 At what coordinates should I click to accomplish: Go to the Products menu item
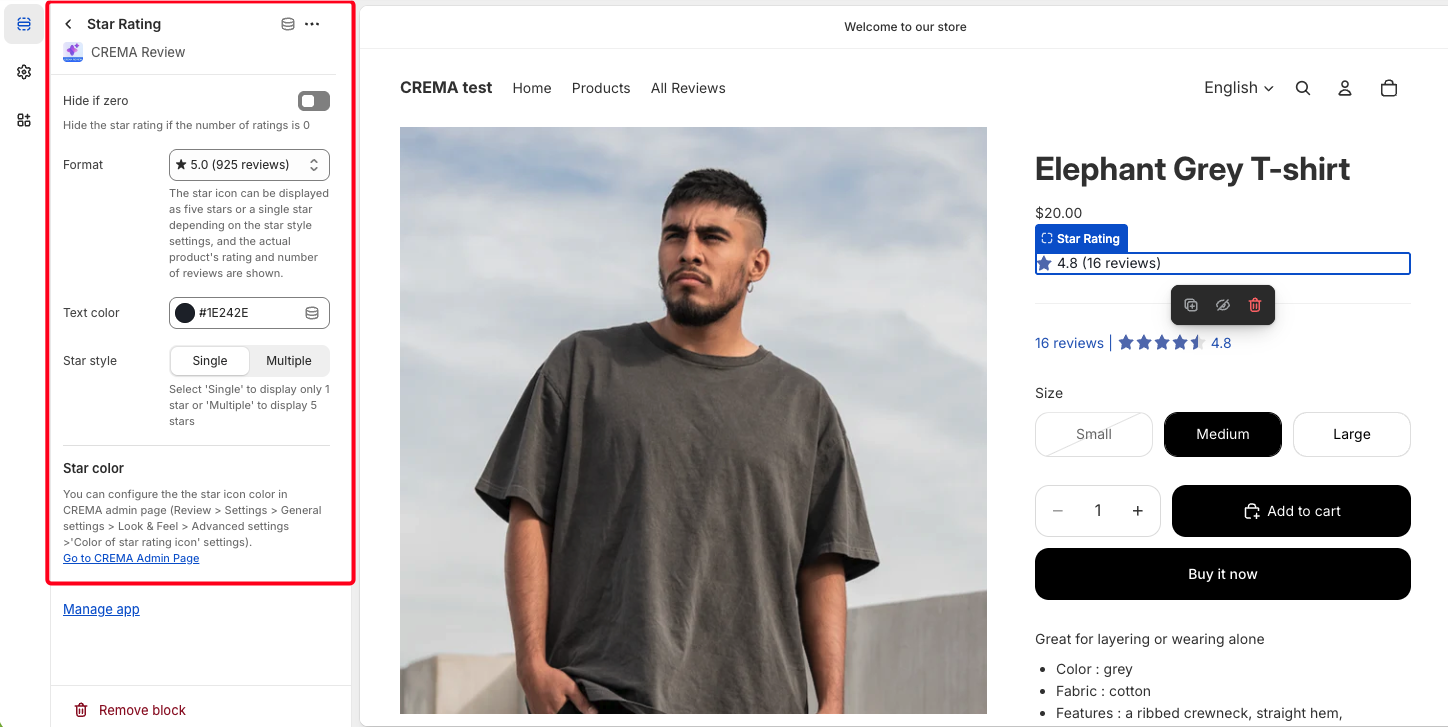point(601,88)
